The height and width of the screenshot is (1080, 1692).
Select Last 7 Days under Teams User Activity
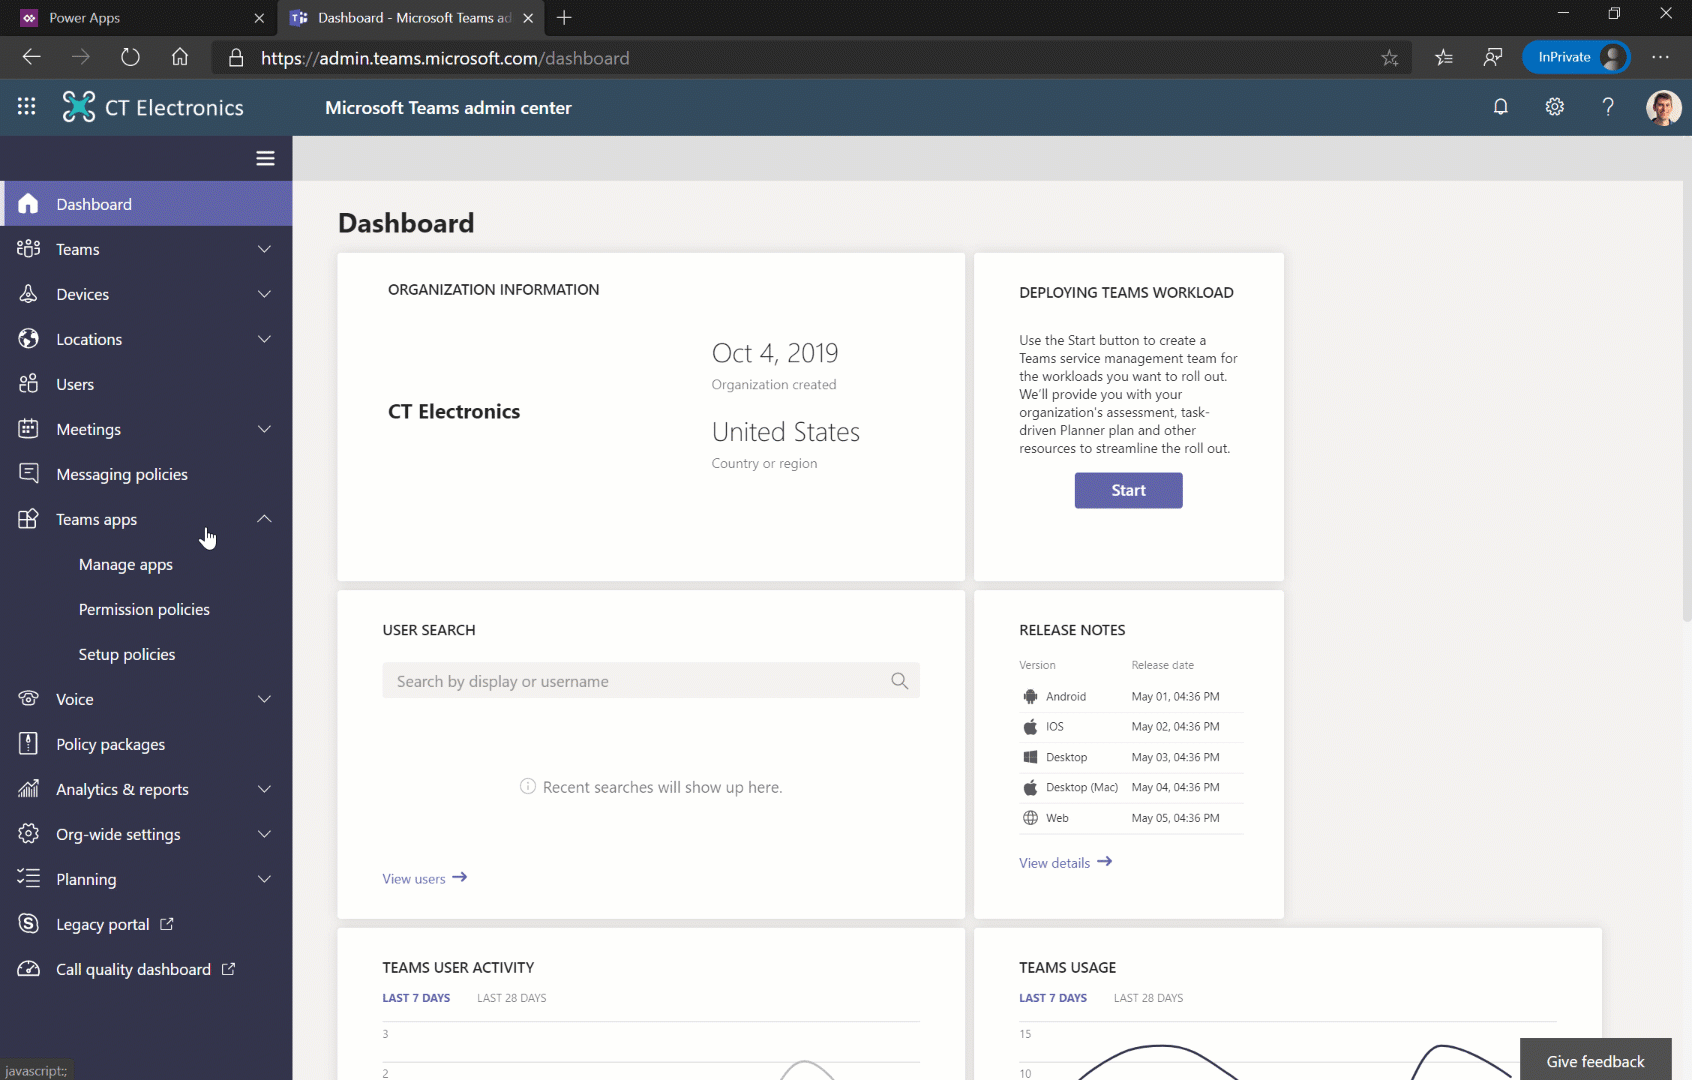[x=416, y=998]
